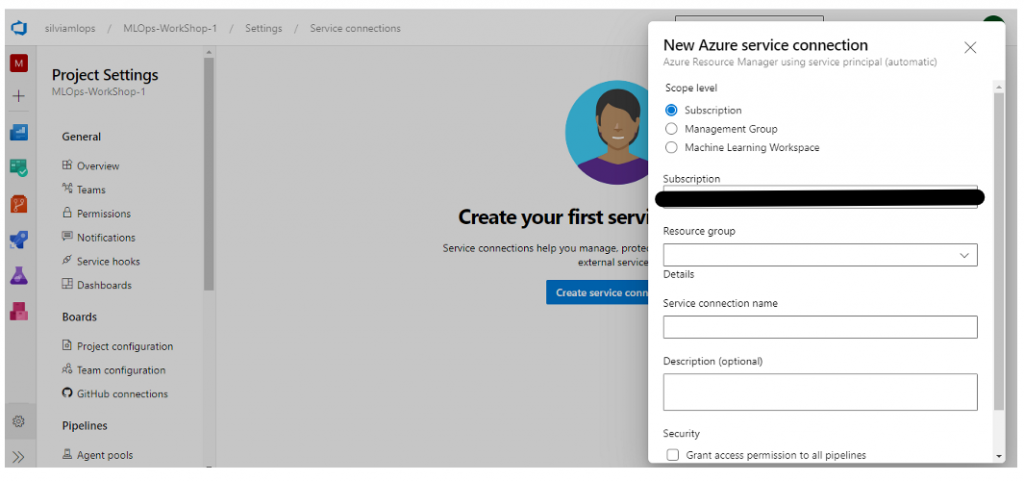Click the Create service connection button
The width and height of the screenshot is (1024, 481).
pos(598,293)
